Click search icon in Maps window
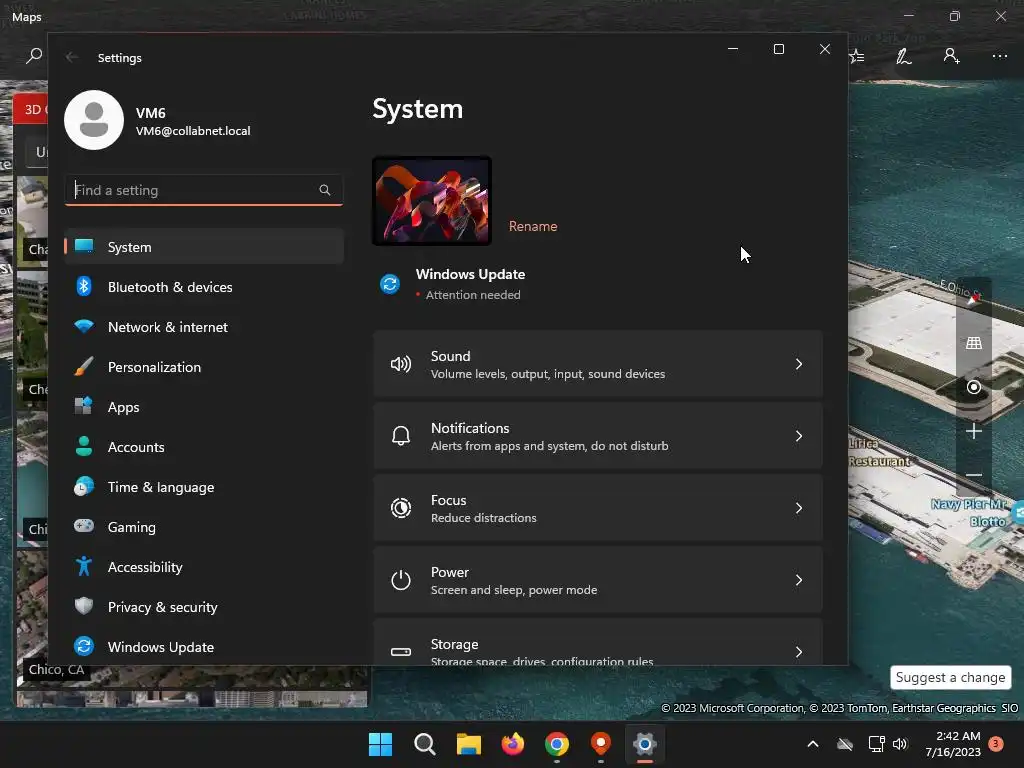Screen dimensions: 1024x768 [x=33, y=56]
